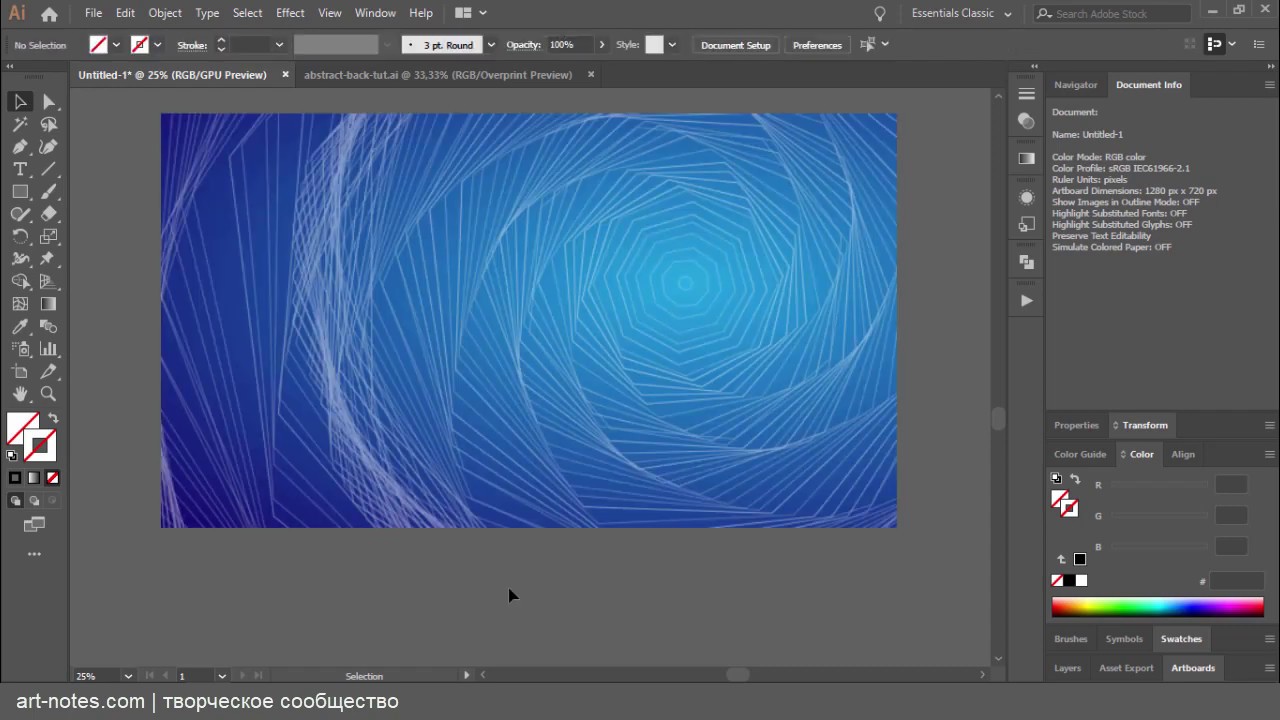Open the Window menu
This screenshot has width=1280, height=720.
click(375, 13)
